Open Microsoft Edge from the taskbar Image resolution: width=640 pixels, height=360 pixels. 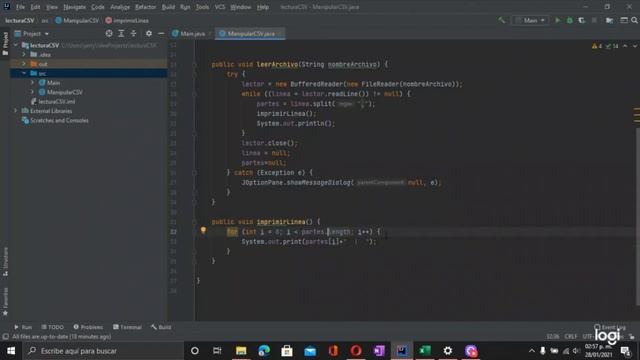[x=264, y=351]
